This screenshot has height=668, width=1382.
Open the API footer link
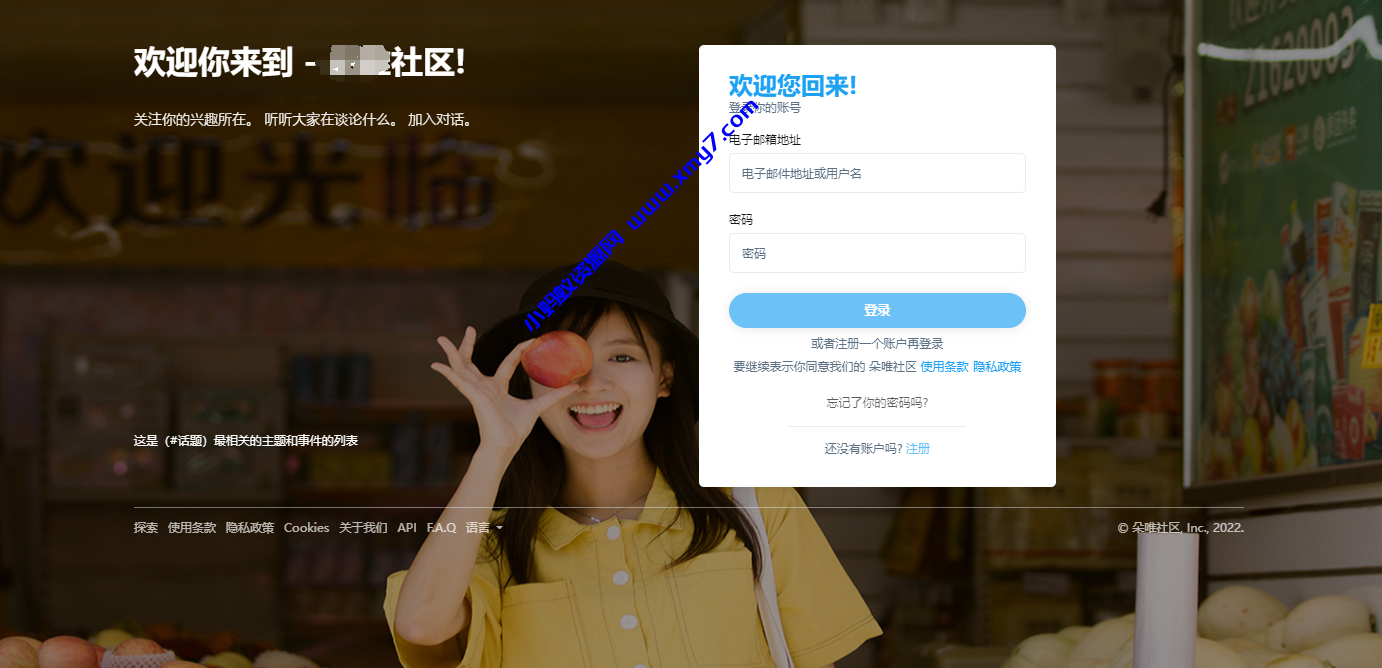click(x=406, y=527)
